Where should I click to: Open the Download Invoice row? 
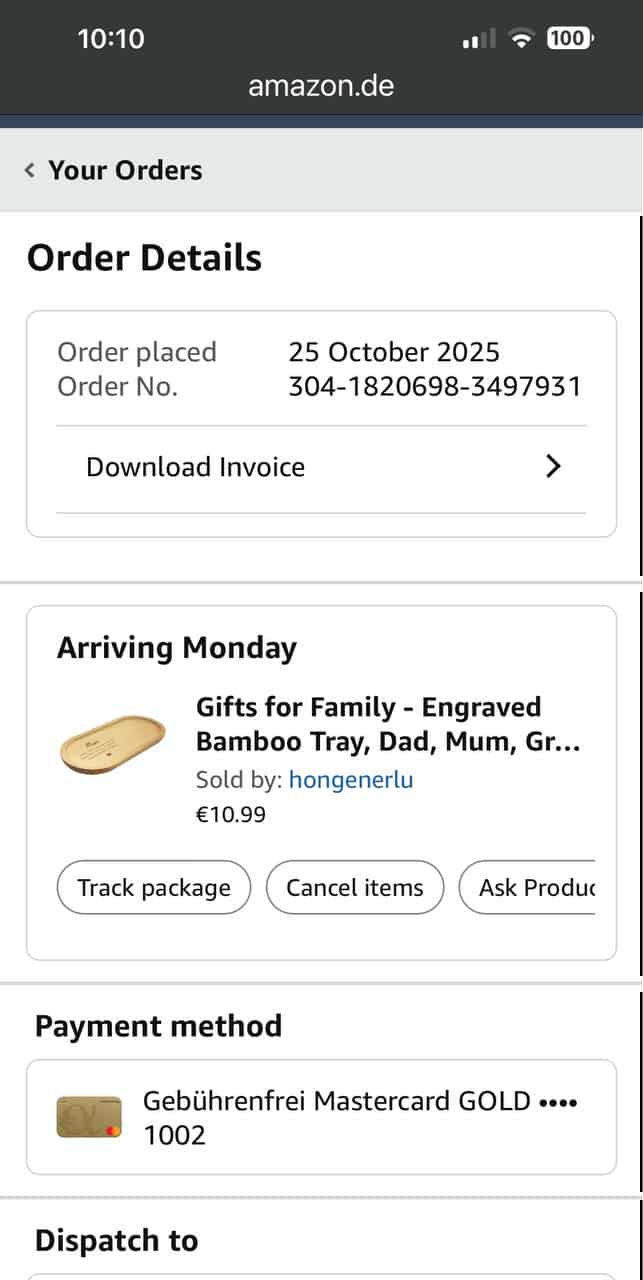pyautogui.click(x=196, y=467)
